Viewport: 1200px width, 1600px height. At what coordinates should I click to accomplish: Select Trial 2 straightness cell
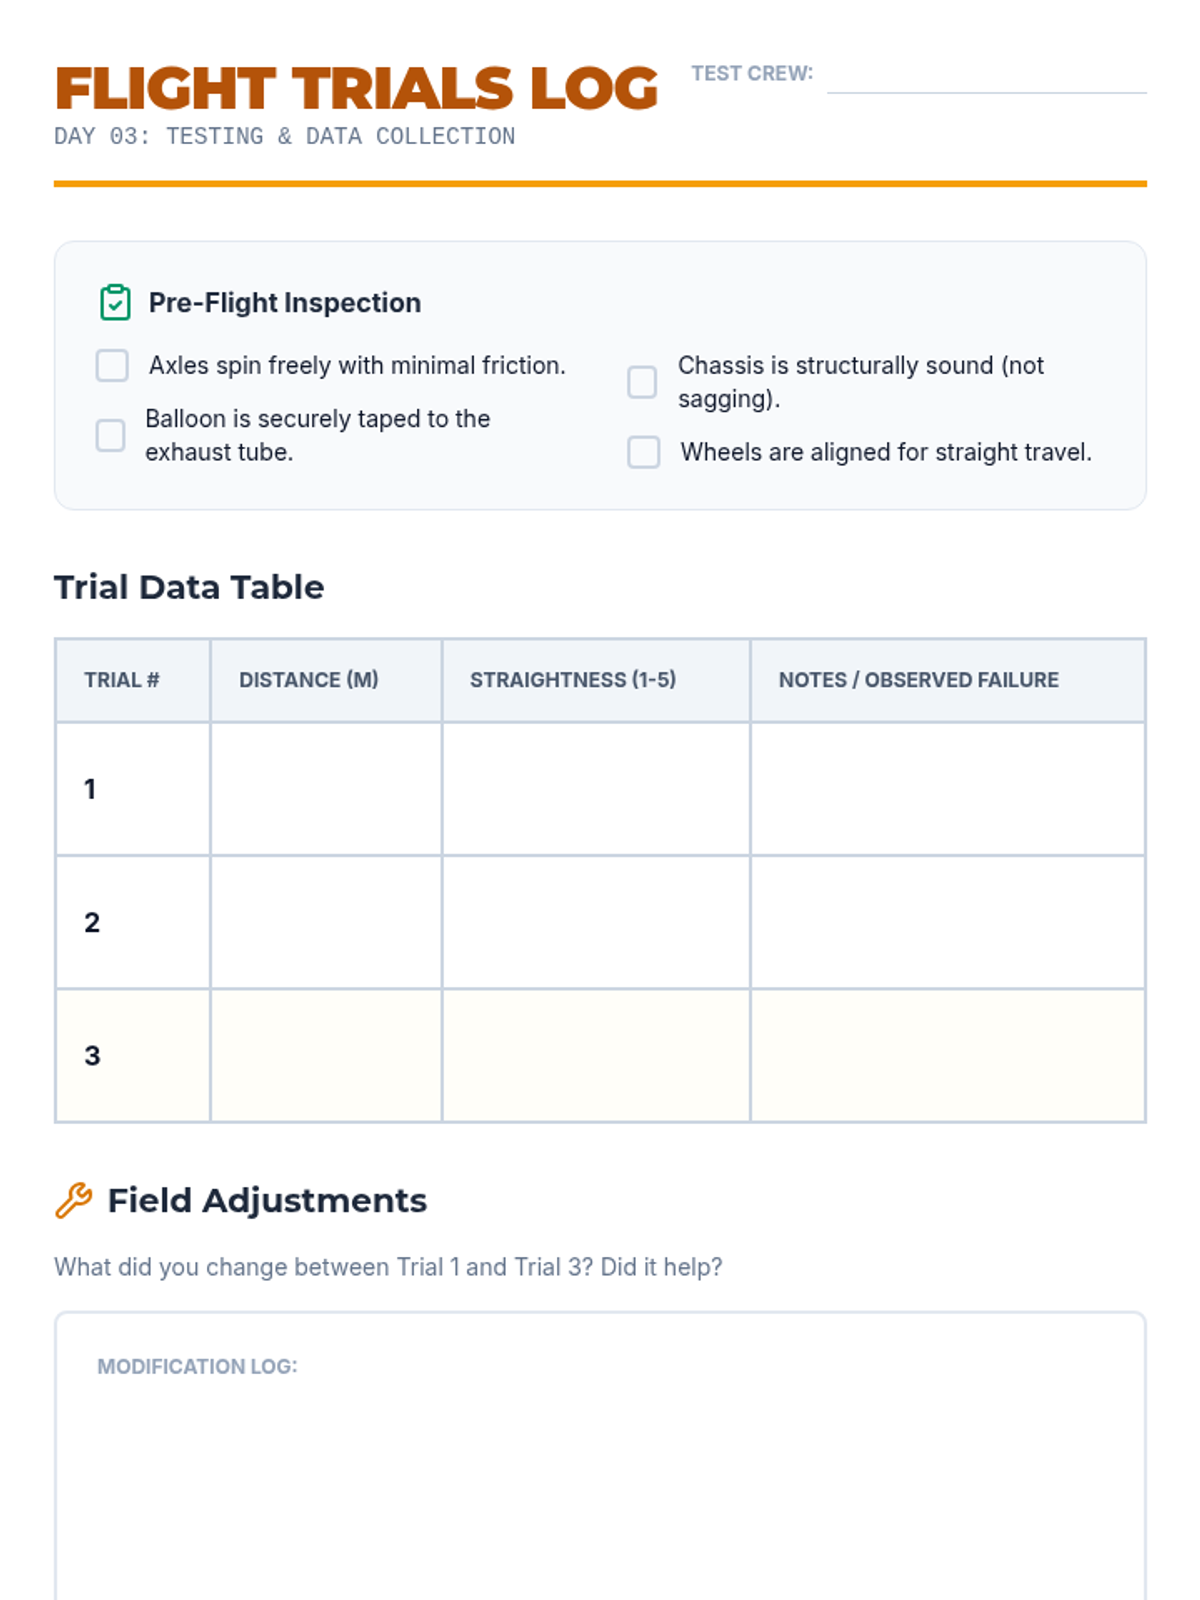[596, 922]
